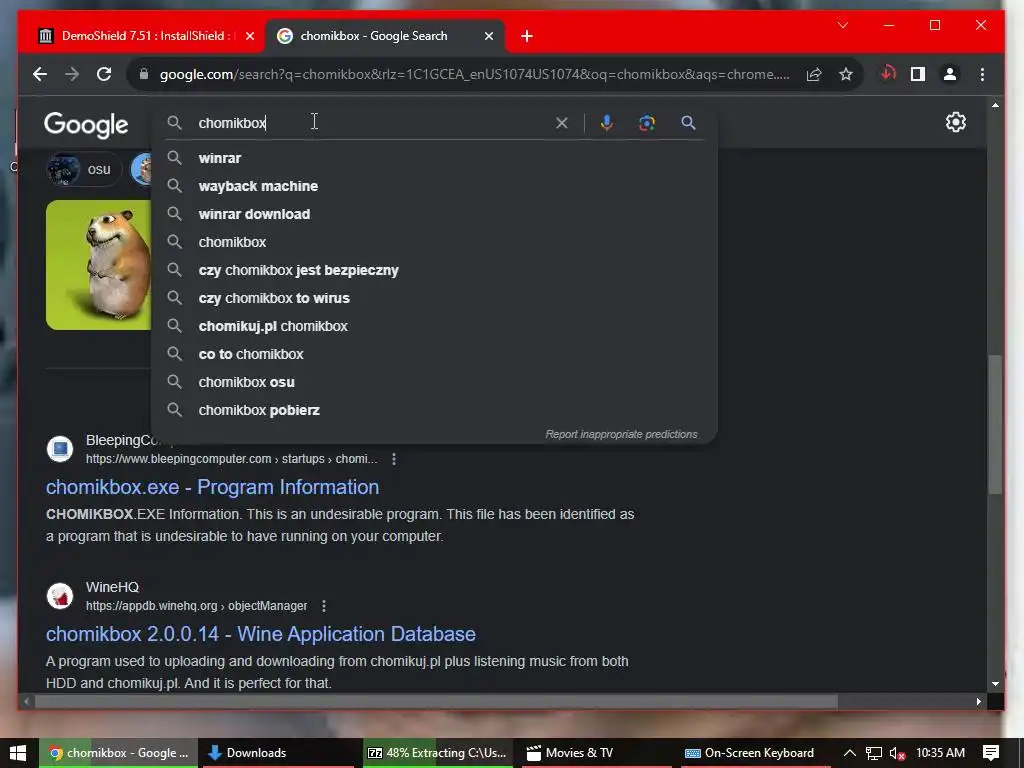The width and height of the screenshot is (1024, 768).
Task: Select the chomikbox Google Search tab
Action: click(x=385, y=37)
